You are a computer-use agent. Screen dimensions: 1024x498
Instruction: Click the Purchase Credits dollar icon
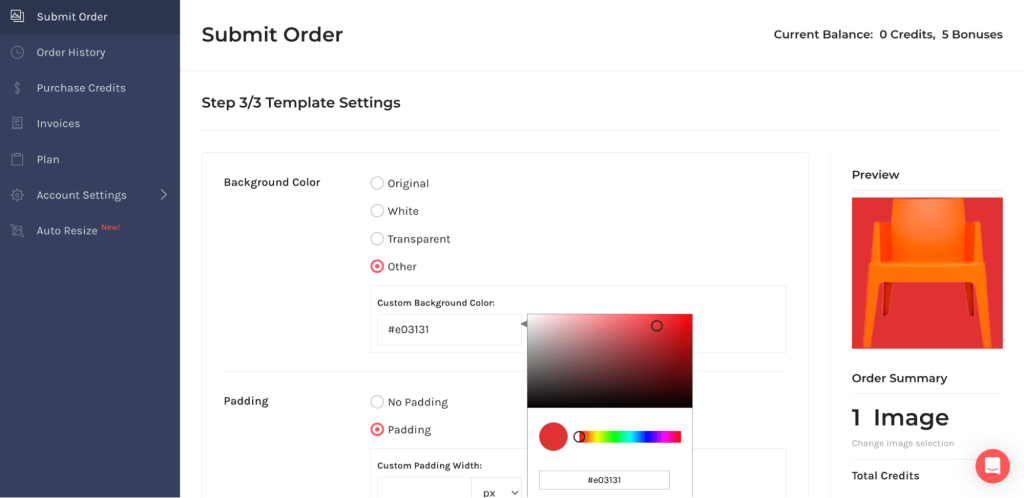[x=17, y=88]
